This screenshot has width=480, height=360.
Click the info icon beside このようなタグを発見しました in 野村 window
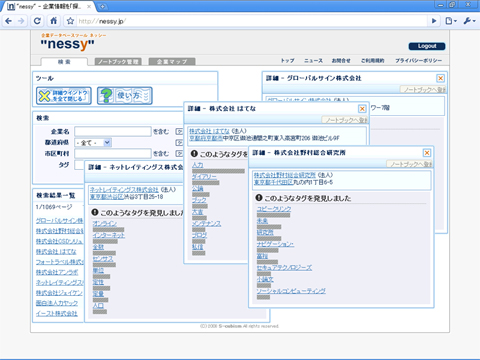[x=259, y=198]
